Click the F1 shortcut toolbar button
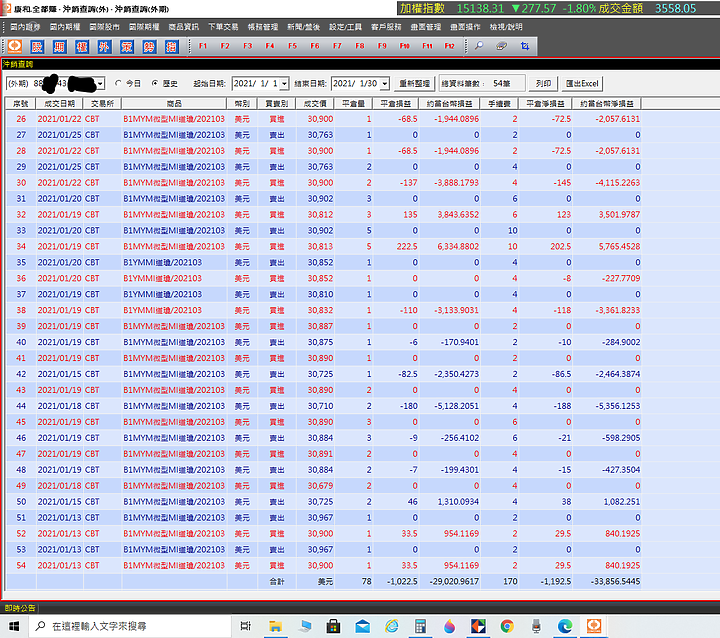 pyautogui.click(x=203, y=46)
